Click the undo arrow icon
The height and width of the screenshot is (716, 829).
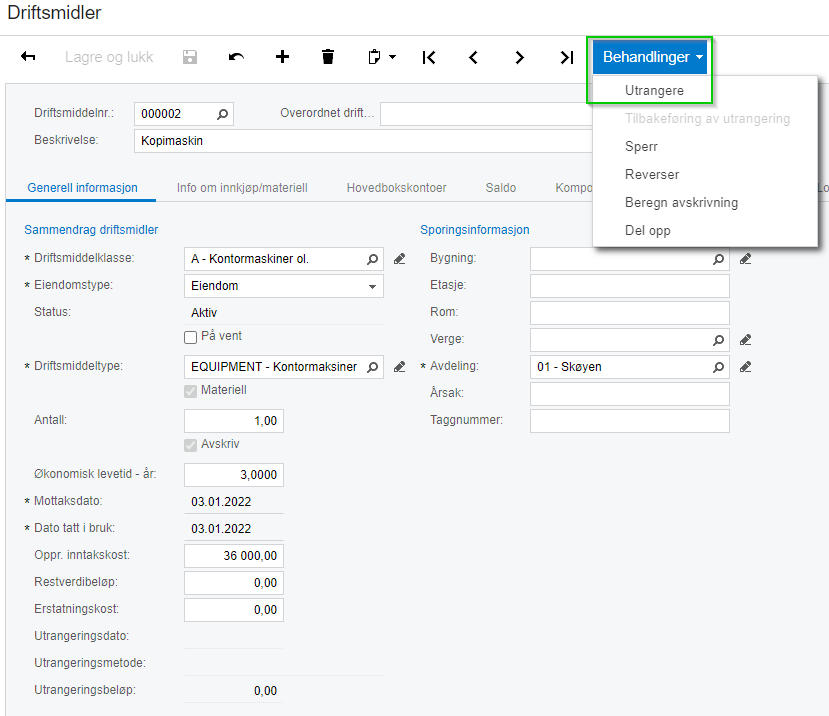click(x=236, y=57)
